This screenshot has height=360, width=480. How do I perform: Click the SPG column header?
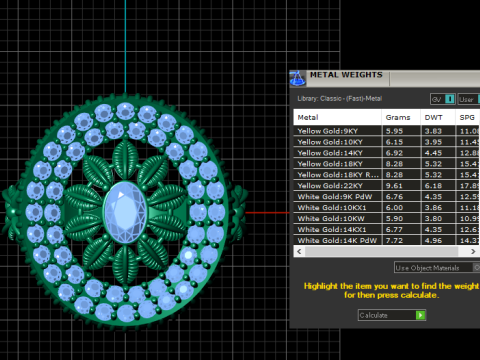pyautogui.click(x=468, y=117)
